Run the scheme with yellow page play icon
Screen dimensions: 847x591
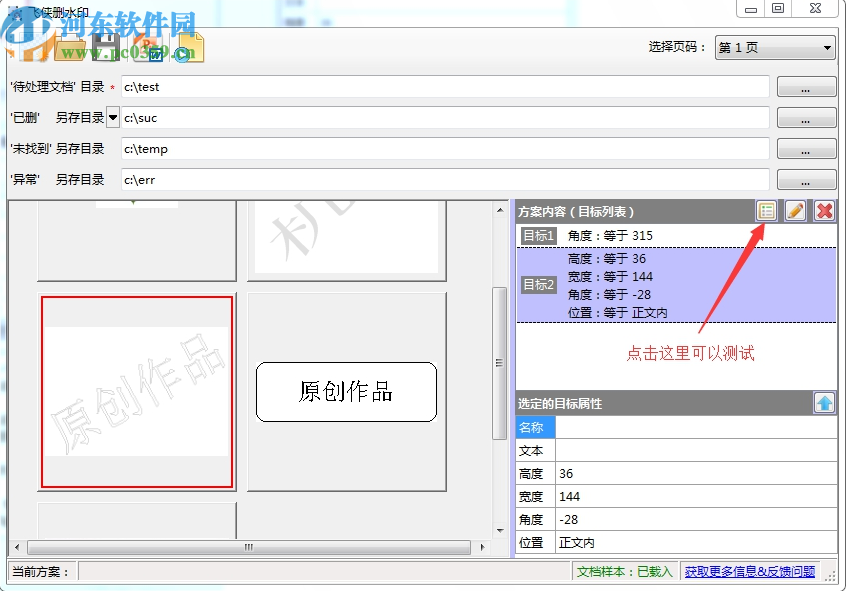189,48
